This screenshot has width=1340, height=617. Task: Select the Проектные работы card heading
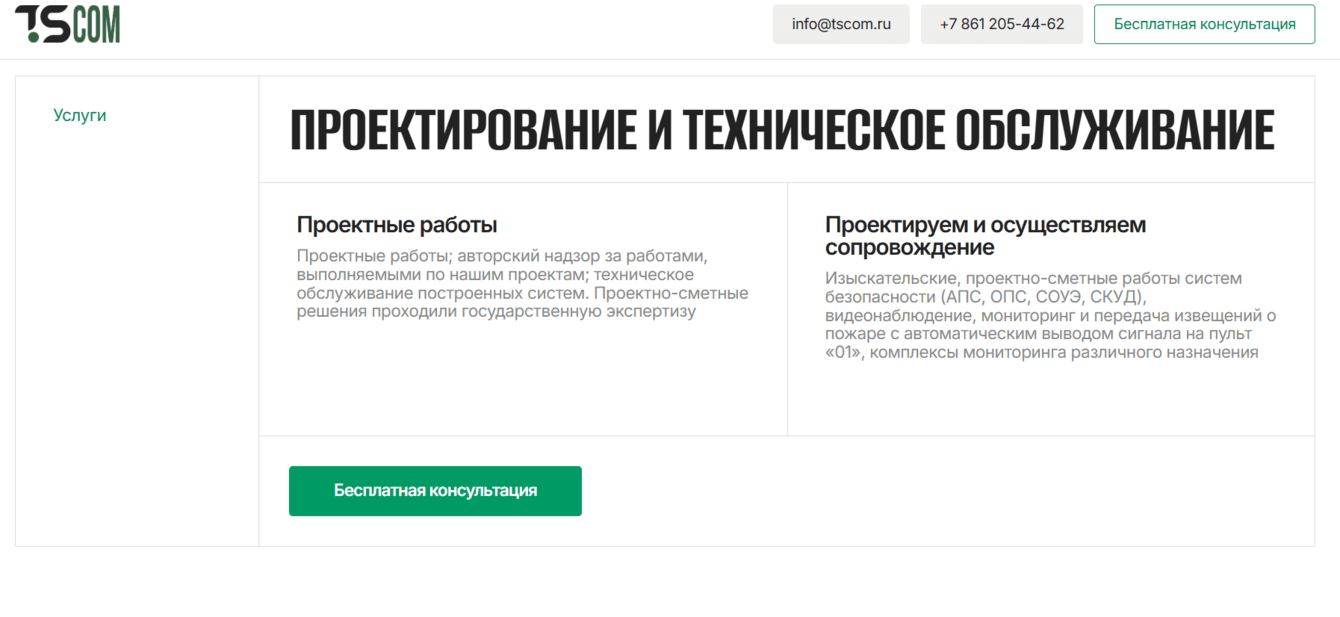click(x=397, y=225)
